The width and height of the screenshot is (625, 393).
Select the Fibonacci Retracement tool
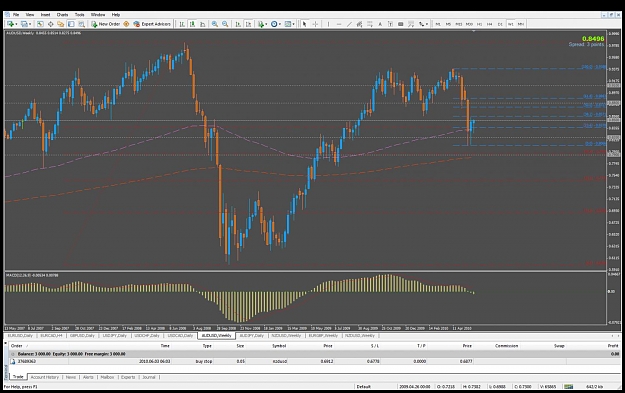point(370,24)
